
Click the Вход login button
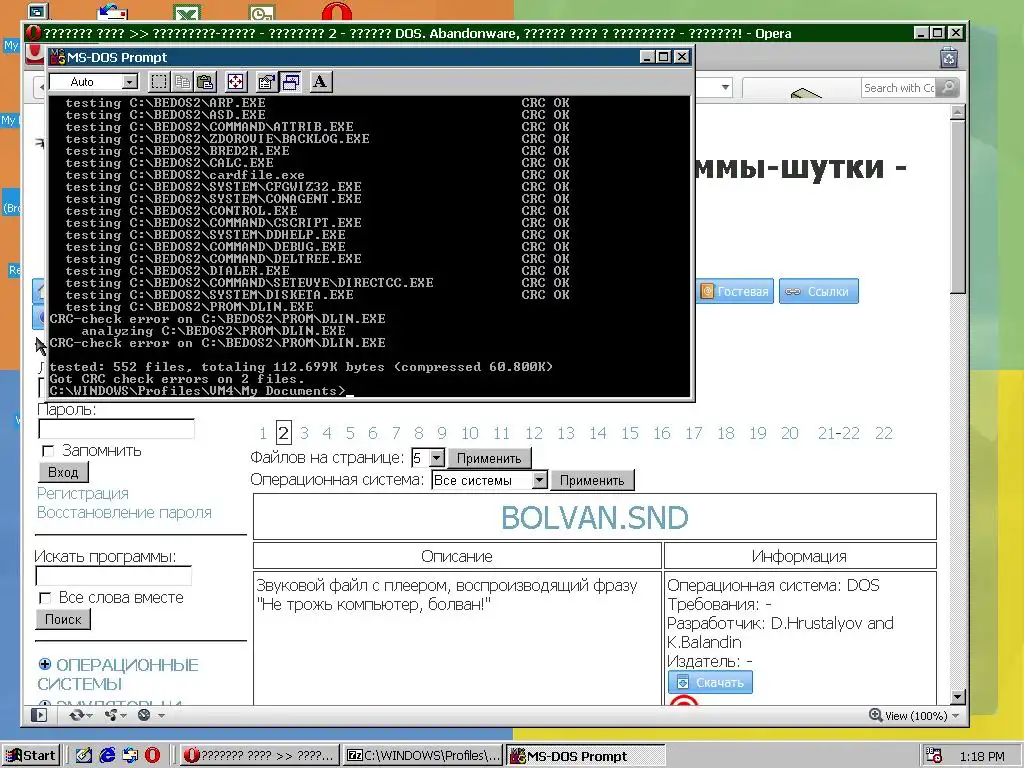point(63,472)
